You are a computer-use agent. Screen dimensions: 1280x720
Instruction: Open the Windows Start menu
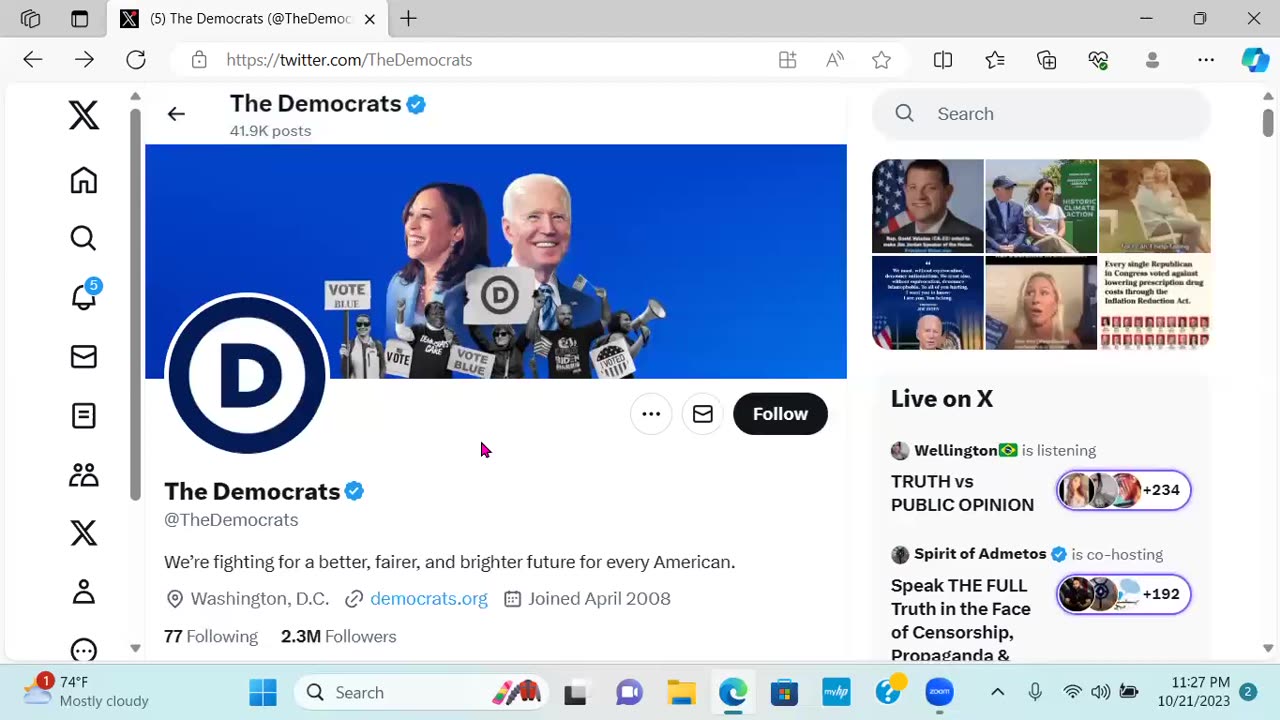[263, 692]
